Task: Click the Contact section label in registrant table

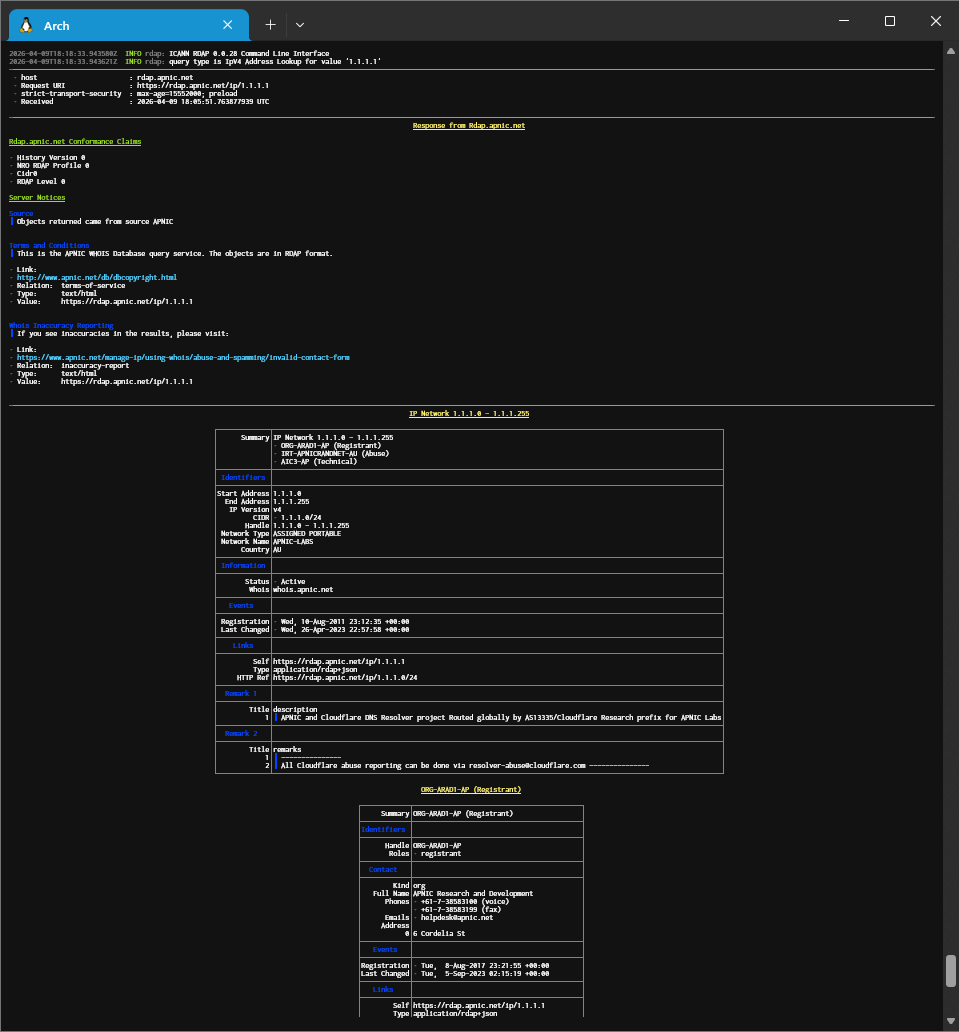Action: (382, 870)
